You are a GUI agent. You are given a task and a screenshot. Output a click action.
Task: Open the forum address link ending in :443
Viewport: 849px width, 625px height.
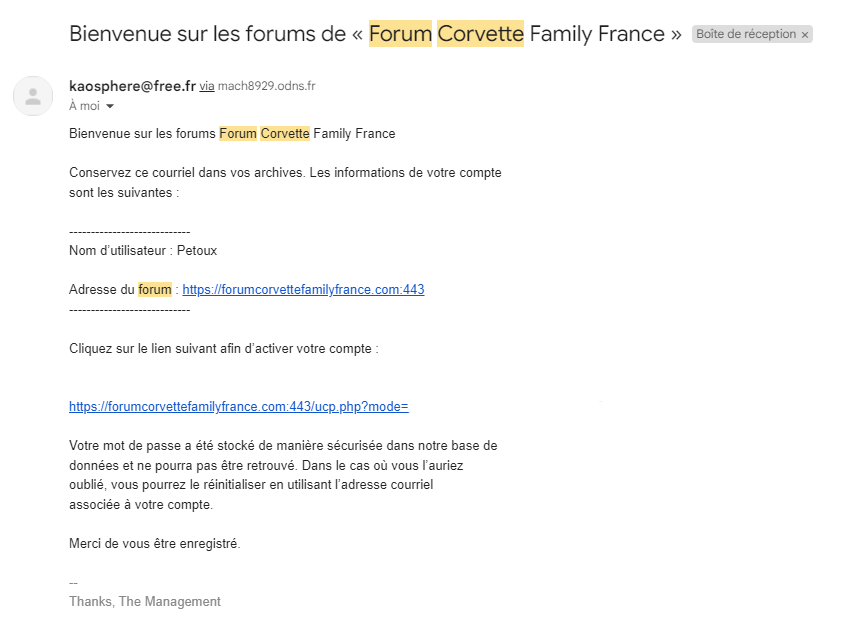coord(303,290)
